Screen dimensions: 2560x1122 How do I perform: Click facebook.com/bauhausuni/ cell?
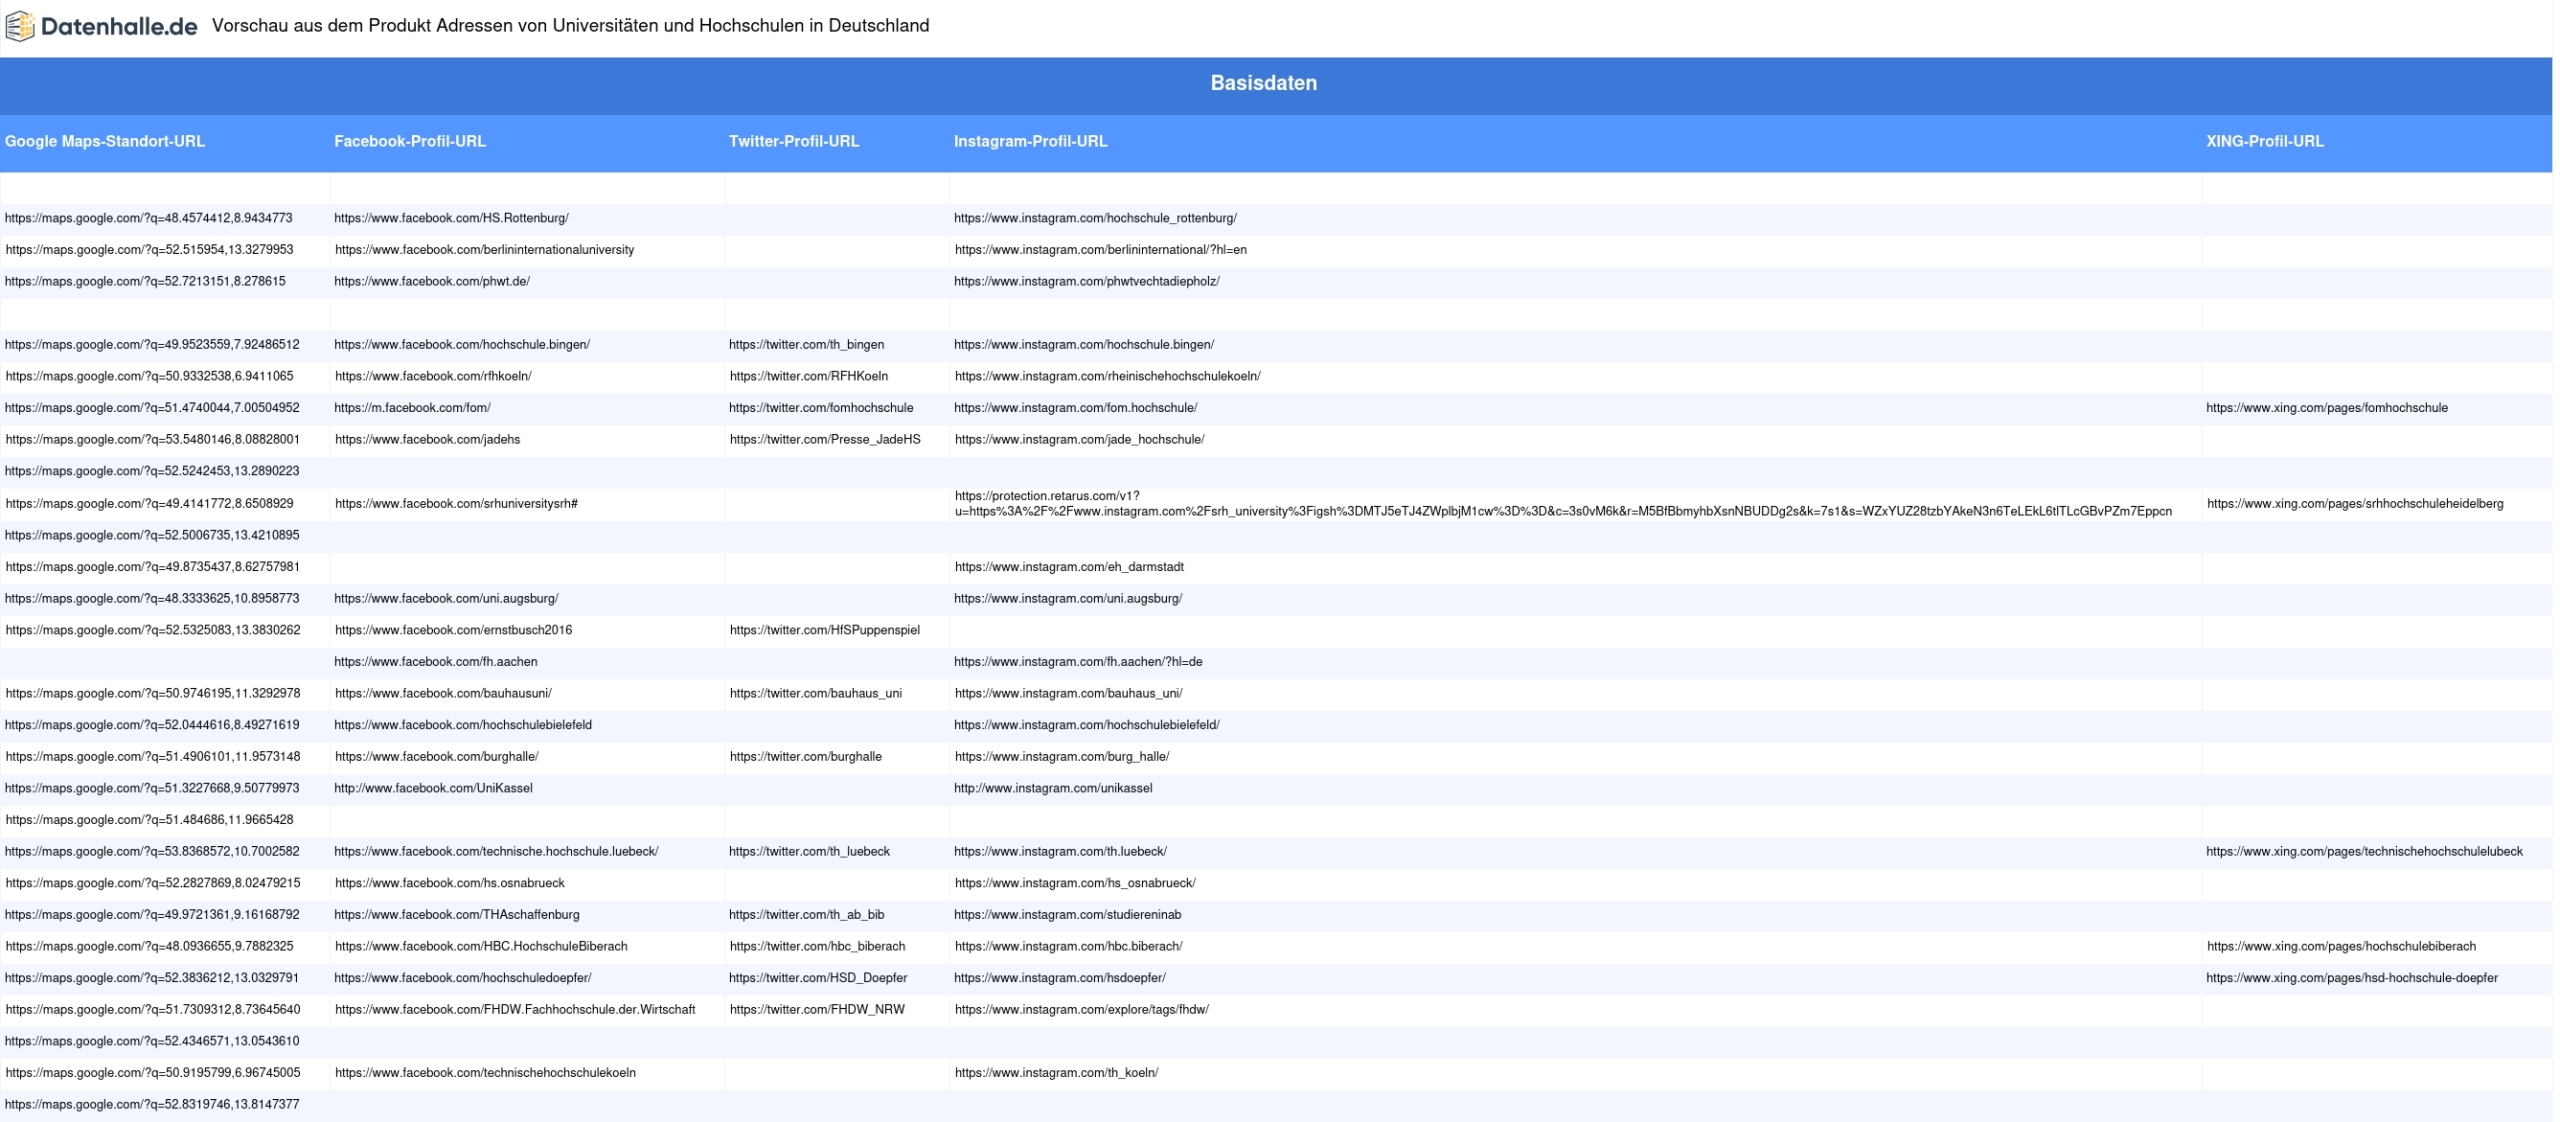(443, 694)
